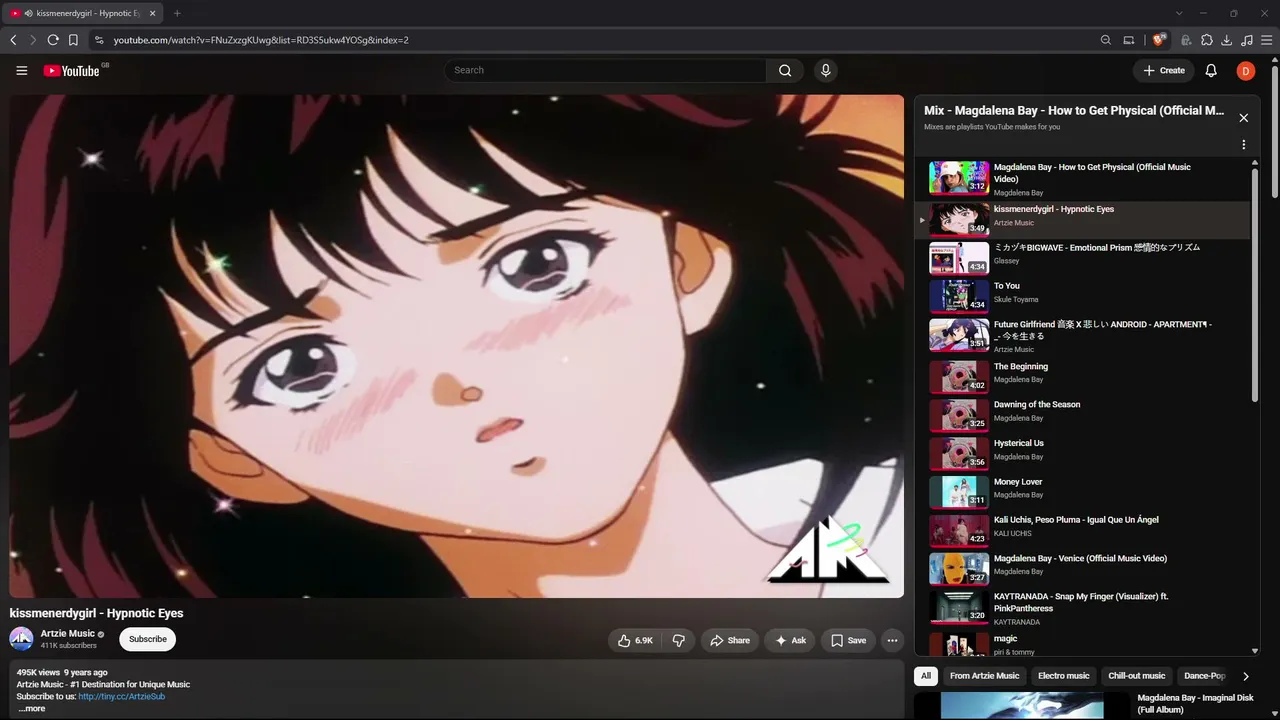Subscribe to Artzie Music
Screen dimensions: 1280x720
click(x=148, y=639)
